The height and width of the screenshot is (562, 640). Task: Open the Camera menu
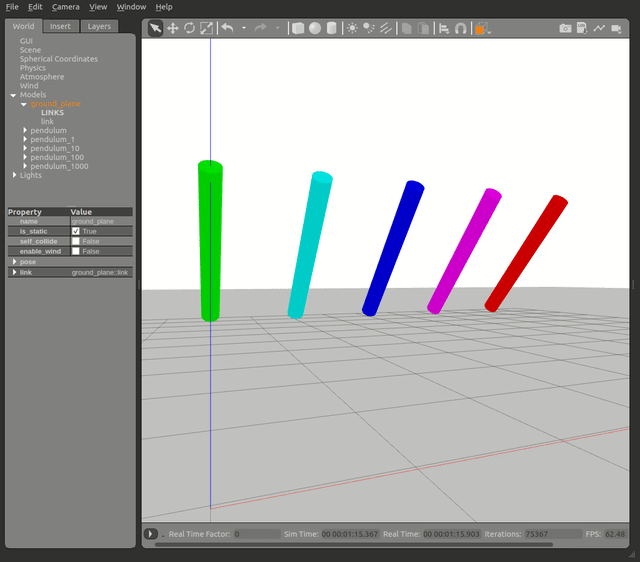[65, 7]
